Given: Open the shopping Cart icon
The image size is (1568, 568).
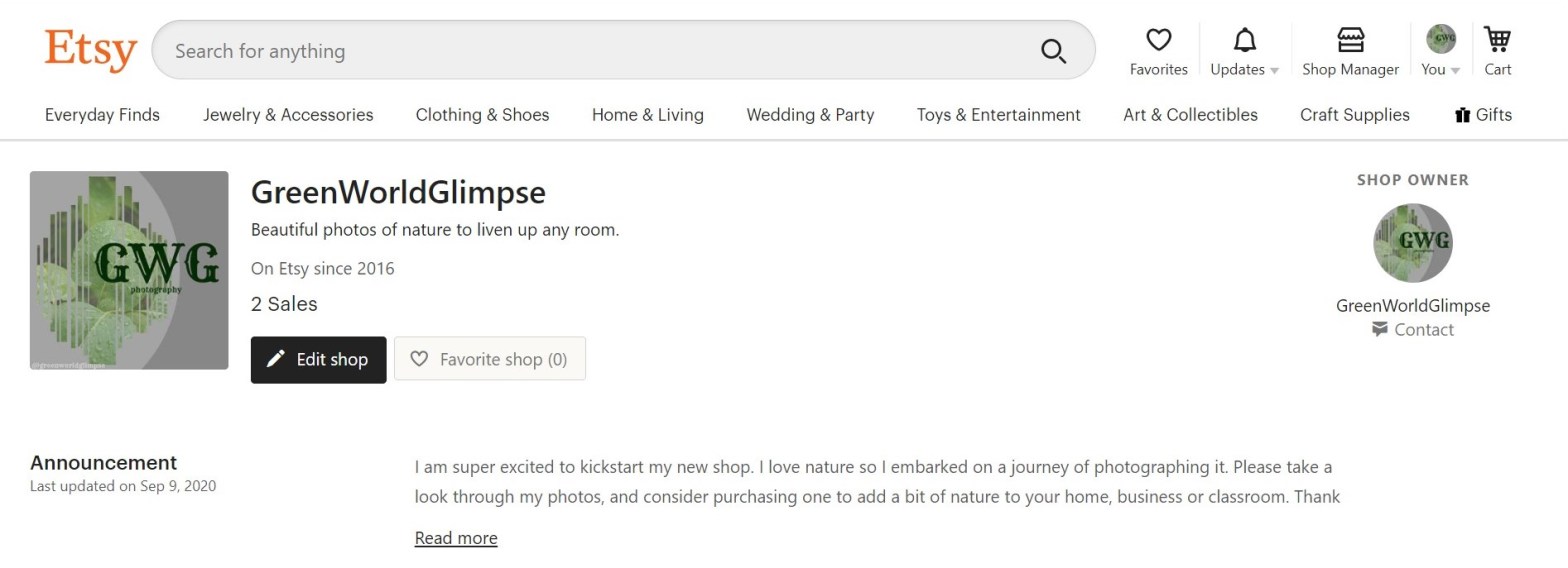Looking at the screenshot, I should (1497, 51).
